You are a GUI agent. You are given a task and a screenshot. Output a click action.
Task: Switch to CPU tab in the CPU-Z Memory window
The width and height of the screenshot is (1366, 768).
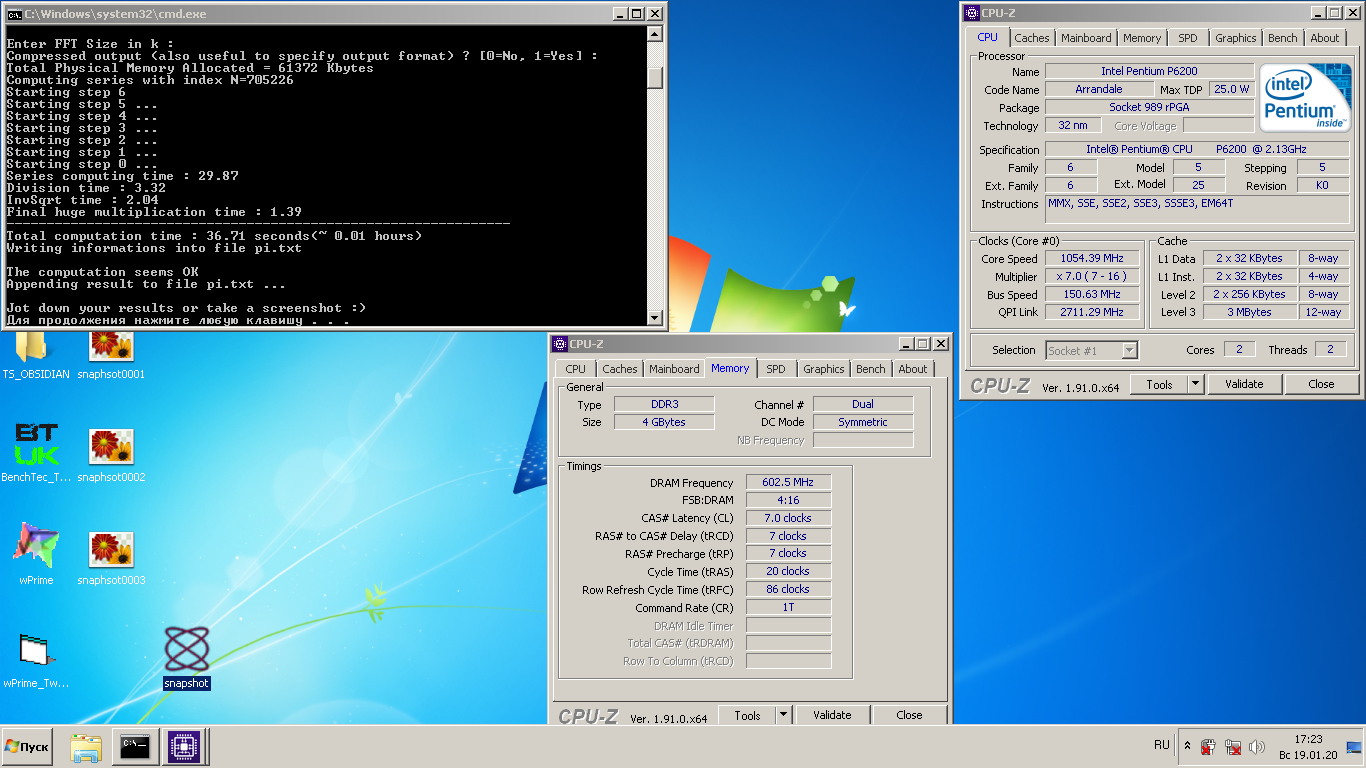575,369
